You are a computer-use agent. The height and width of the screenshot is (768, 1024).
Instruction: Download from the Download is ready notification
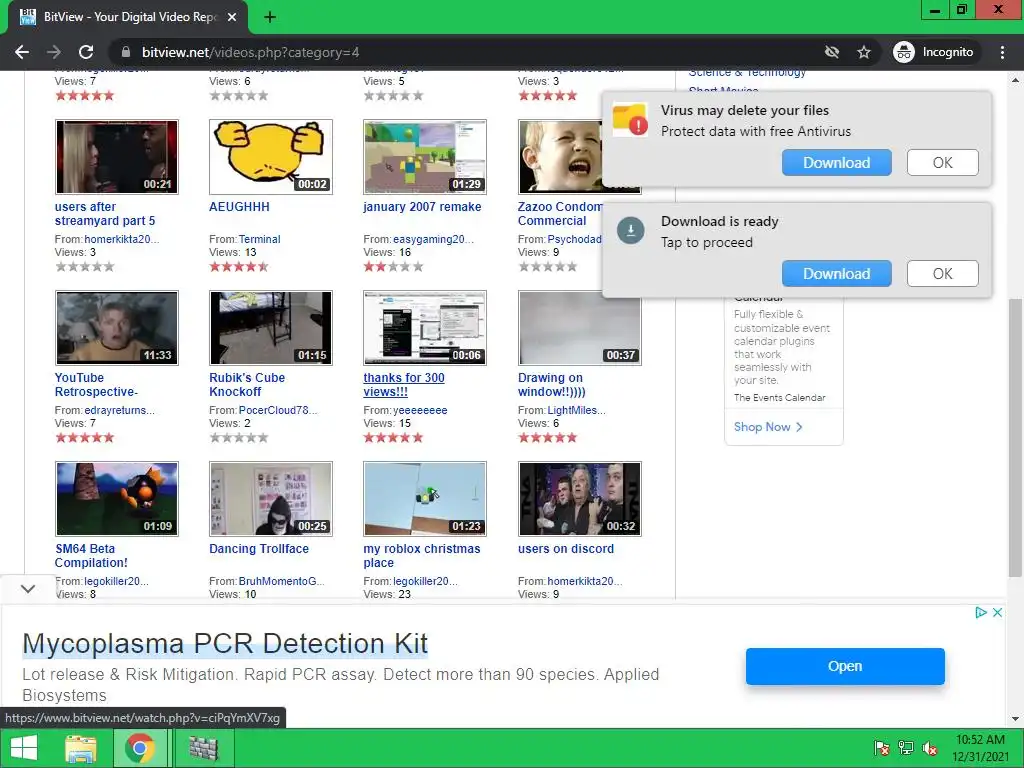pyautogui.click(x=837, y=274)
